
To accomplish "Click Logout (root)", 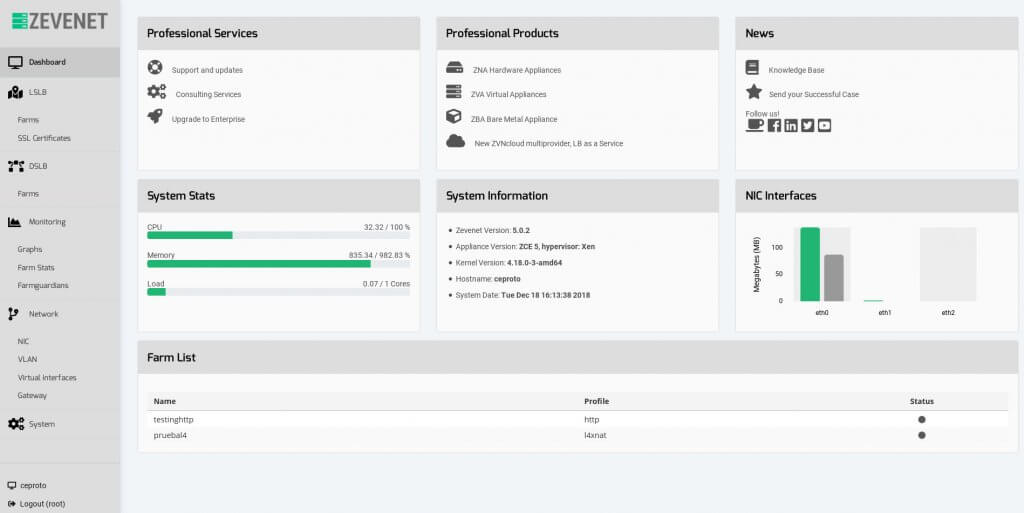I will pos(42,503).
